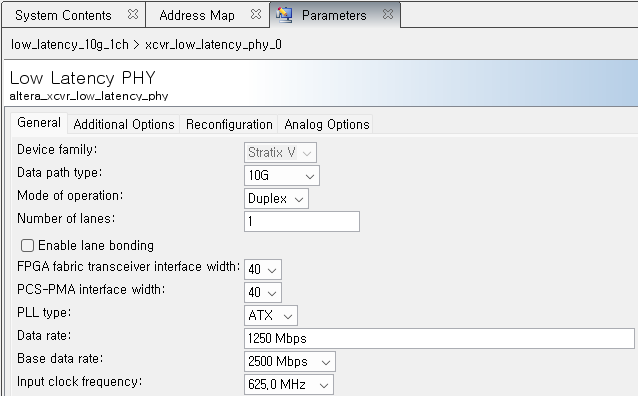Click xcvr_low_latency_phy_0 in the breadcrumb
638x396 pixels.
click(213, 44)
